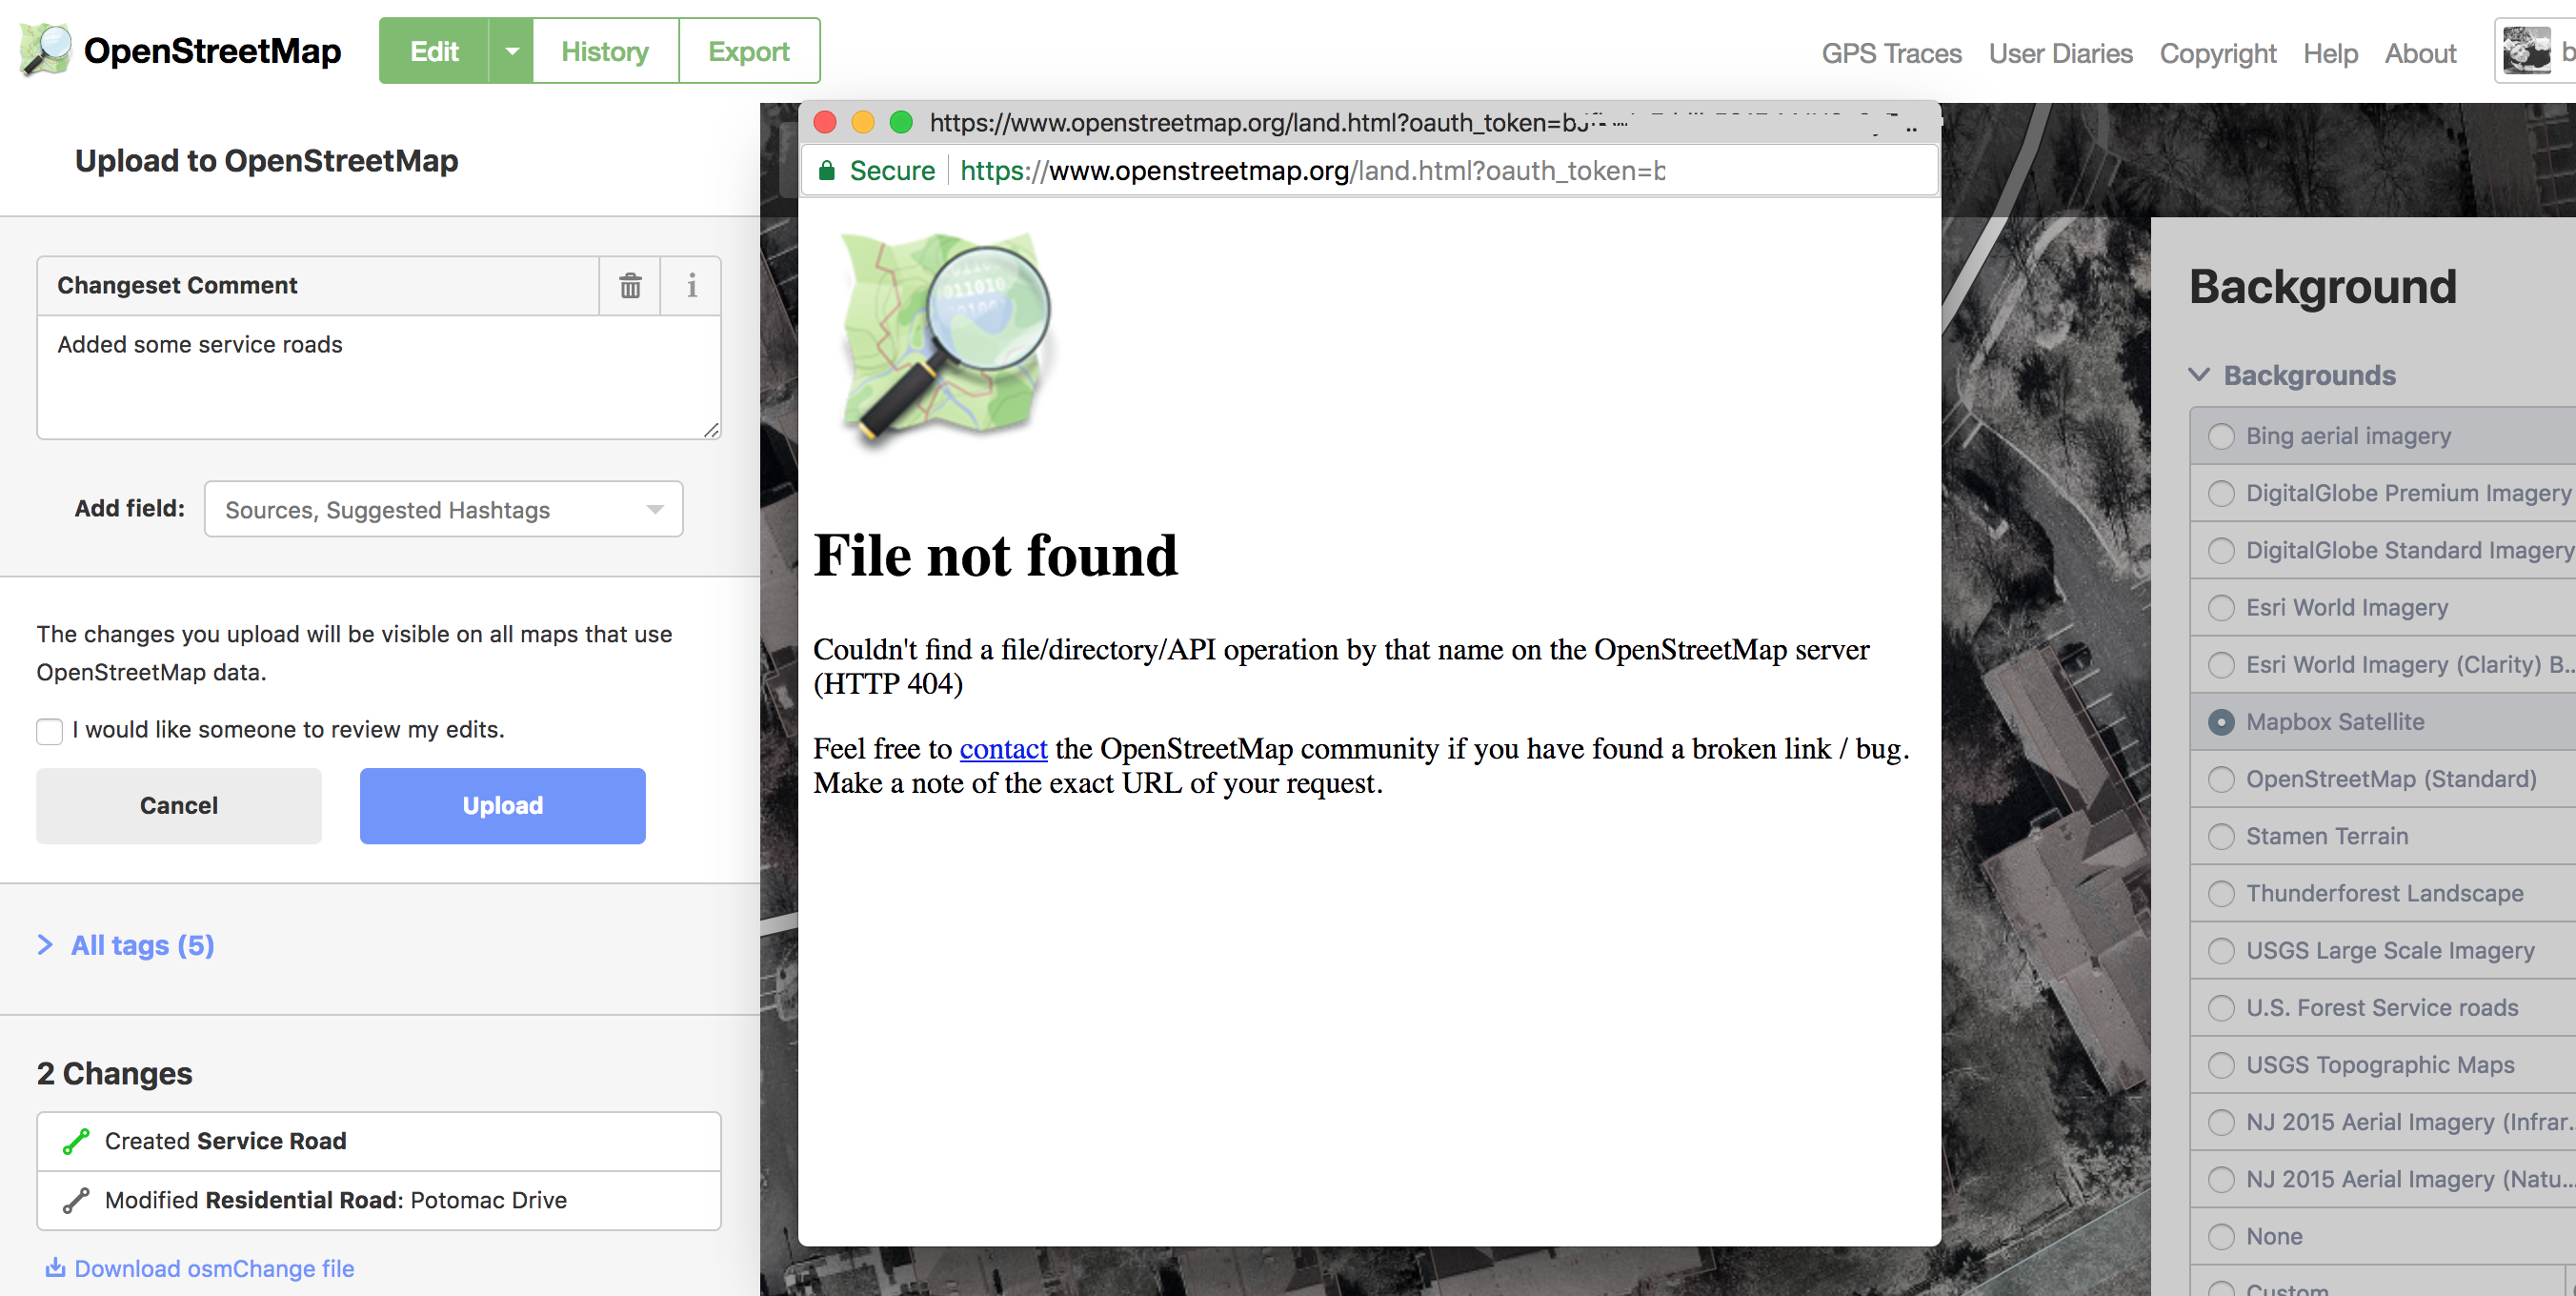Open the changeset comment info icon
Viewport: 2576px width, 1296px height.
click(x=691, y=286)
